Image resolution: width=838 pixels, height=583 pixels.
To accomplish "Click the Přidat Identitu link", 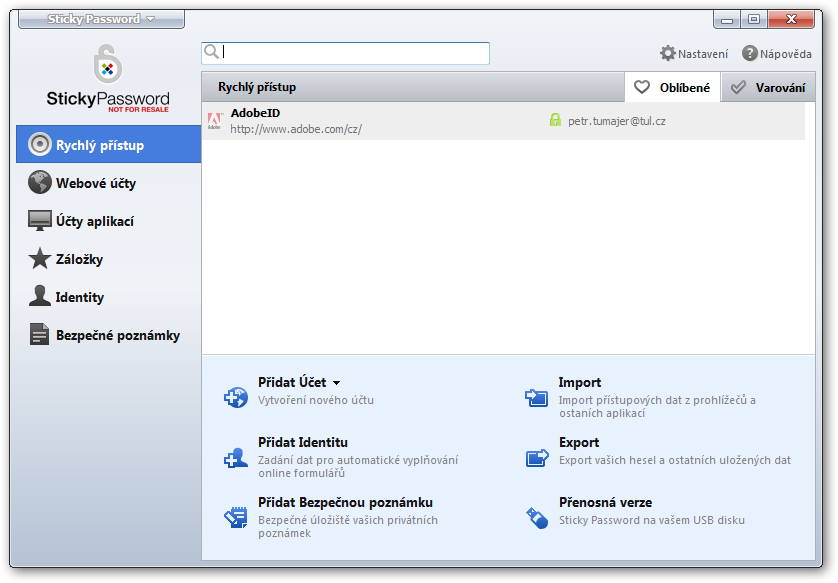I will (302, 442).
